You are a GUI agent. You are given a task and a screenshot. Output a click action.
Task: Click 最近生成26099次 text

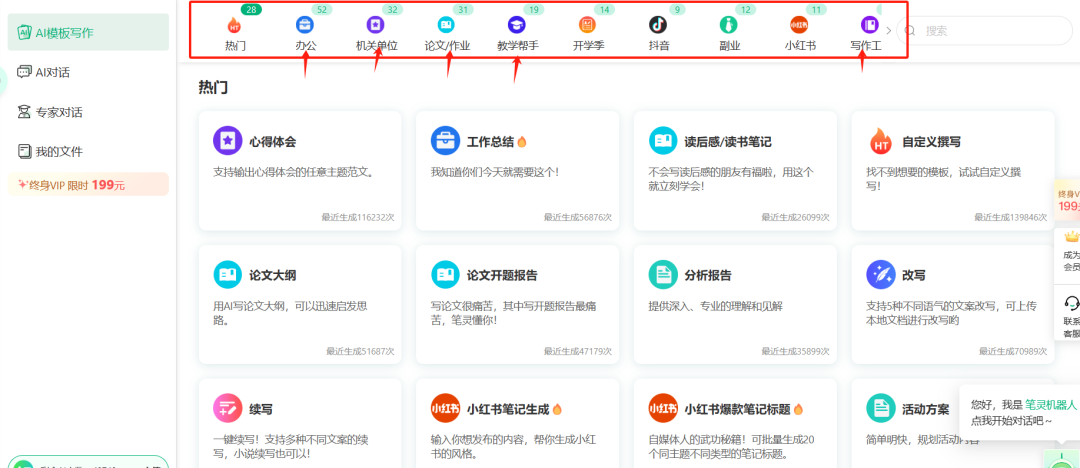coord(795,216)
